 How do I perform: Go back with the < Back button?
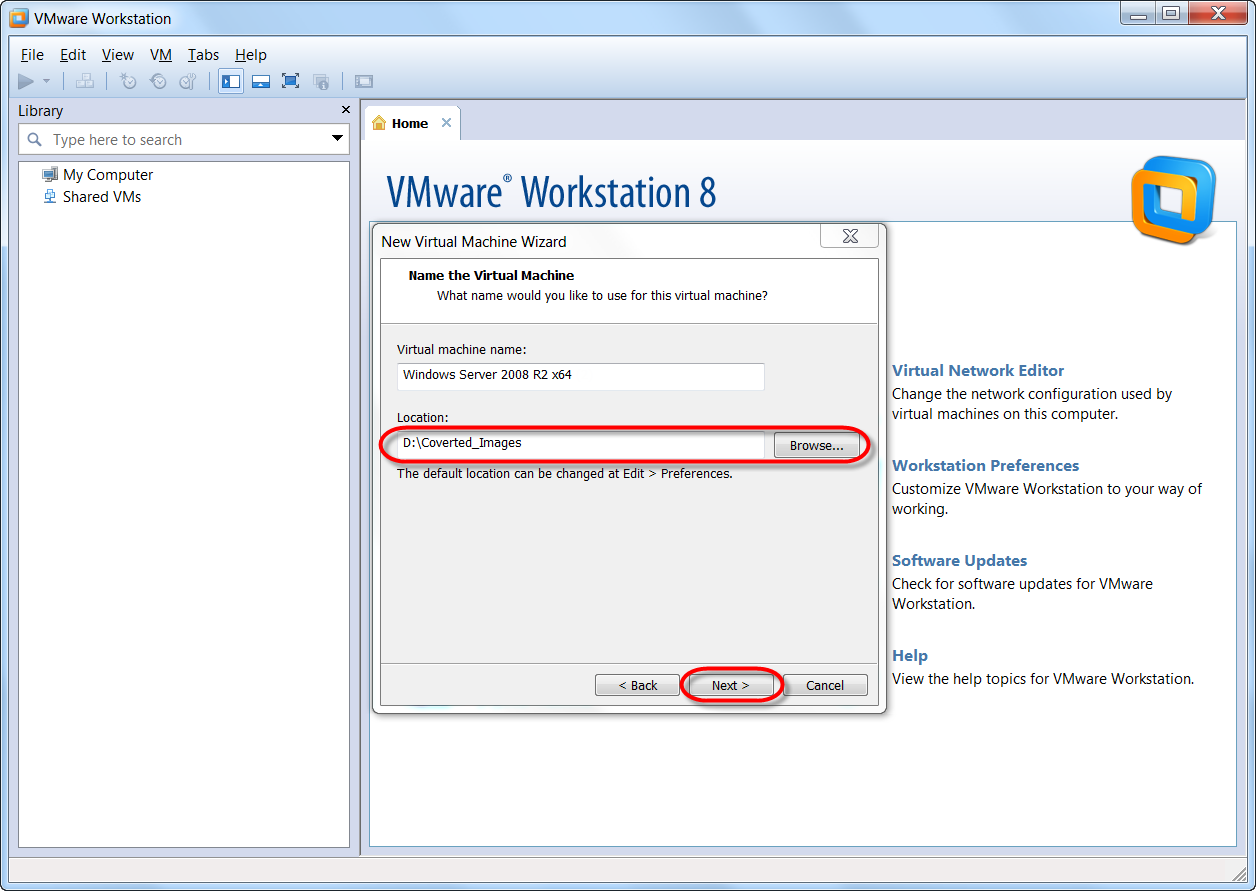[637, 685]
